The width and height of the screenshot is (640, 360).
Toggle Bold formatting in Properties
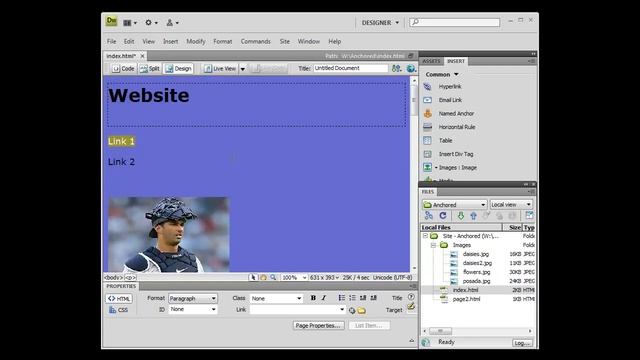(313, 298)
